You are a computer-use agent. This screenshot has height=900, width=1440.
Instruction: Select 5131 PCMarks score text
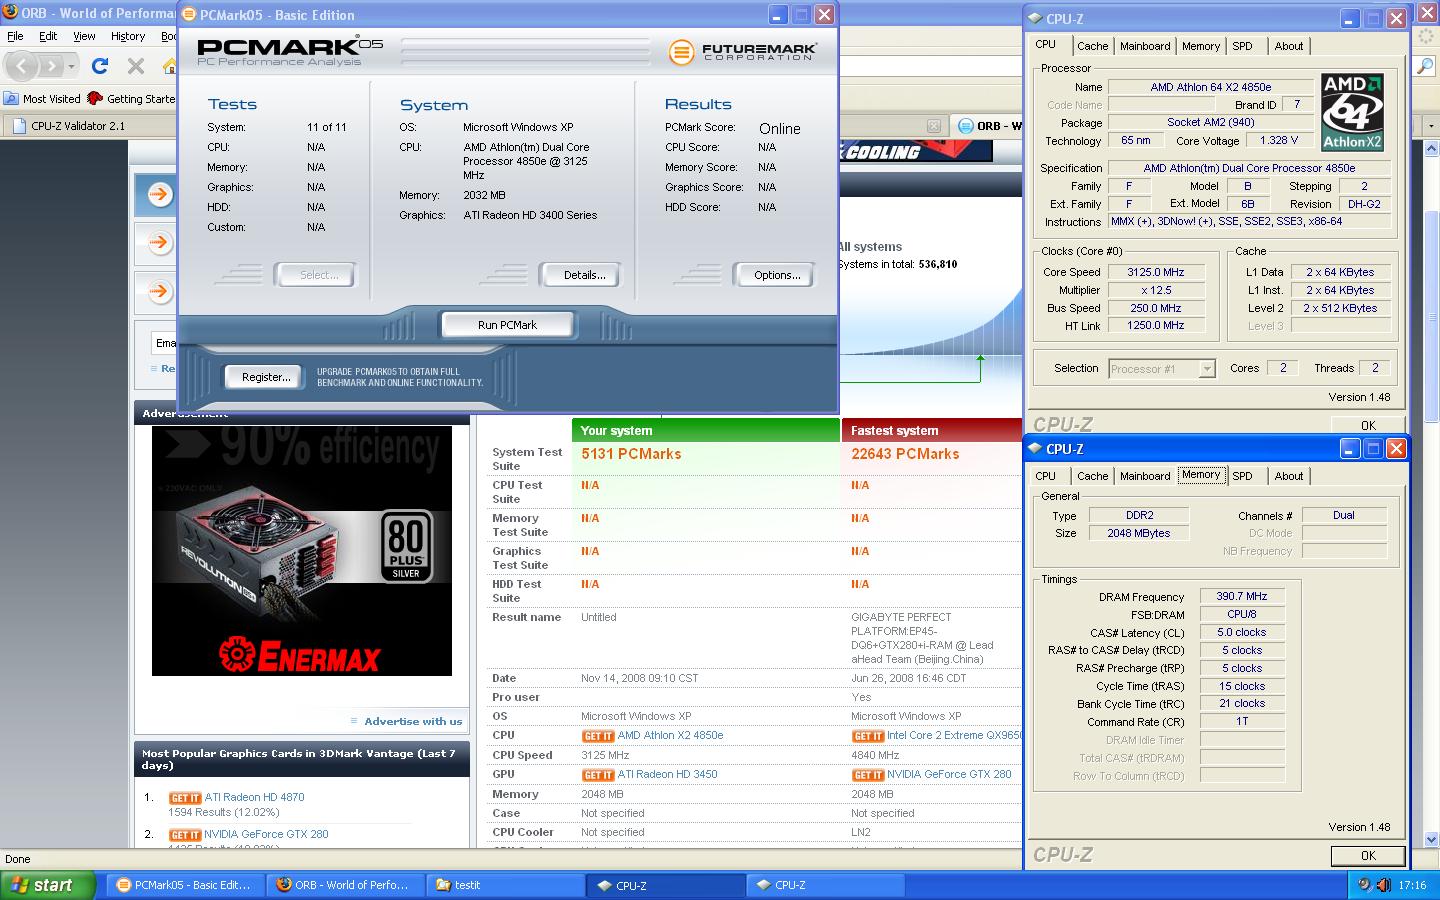631,454
